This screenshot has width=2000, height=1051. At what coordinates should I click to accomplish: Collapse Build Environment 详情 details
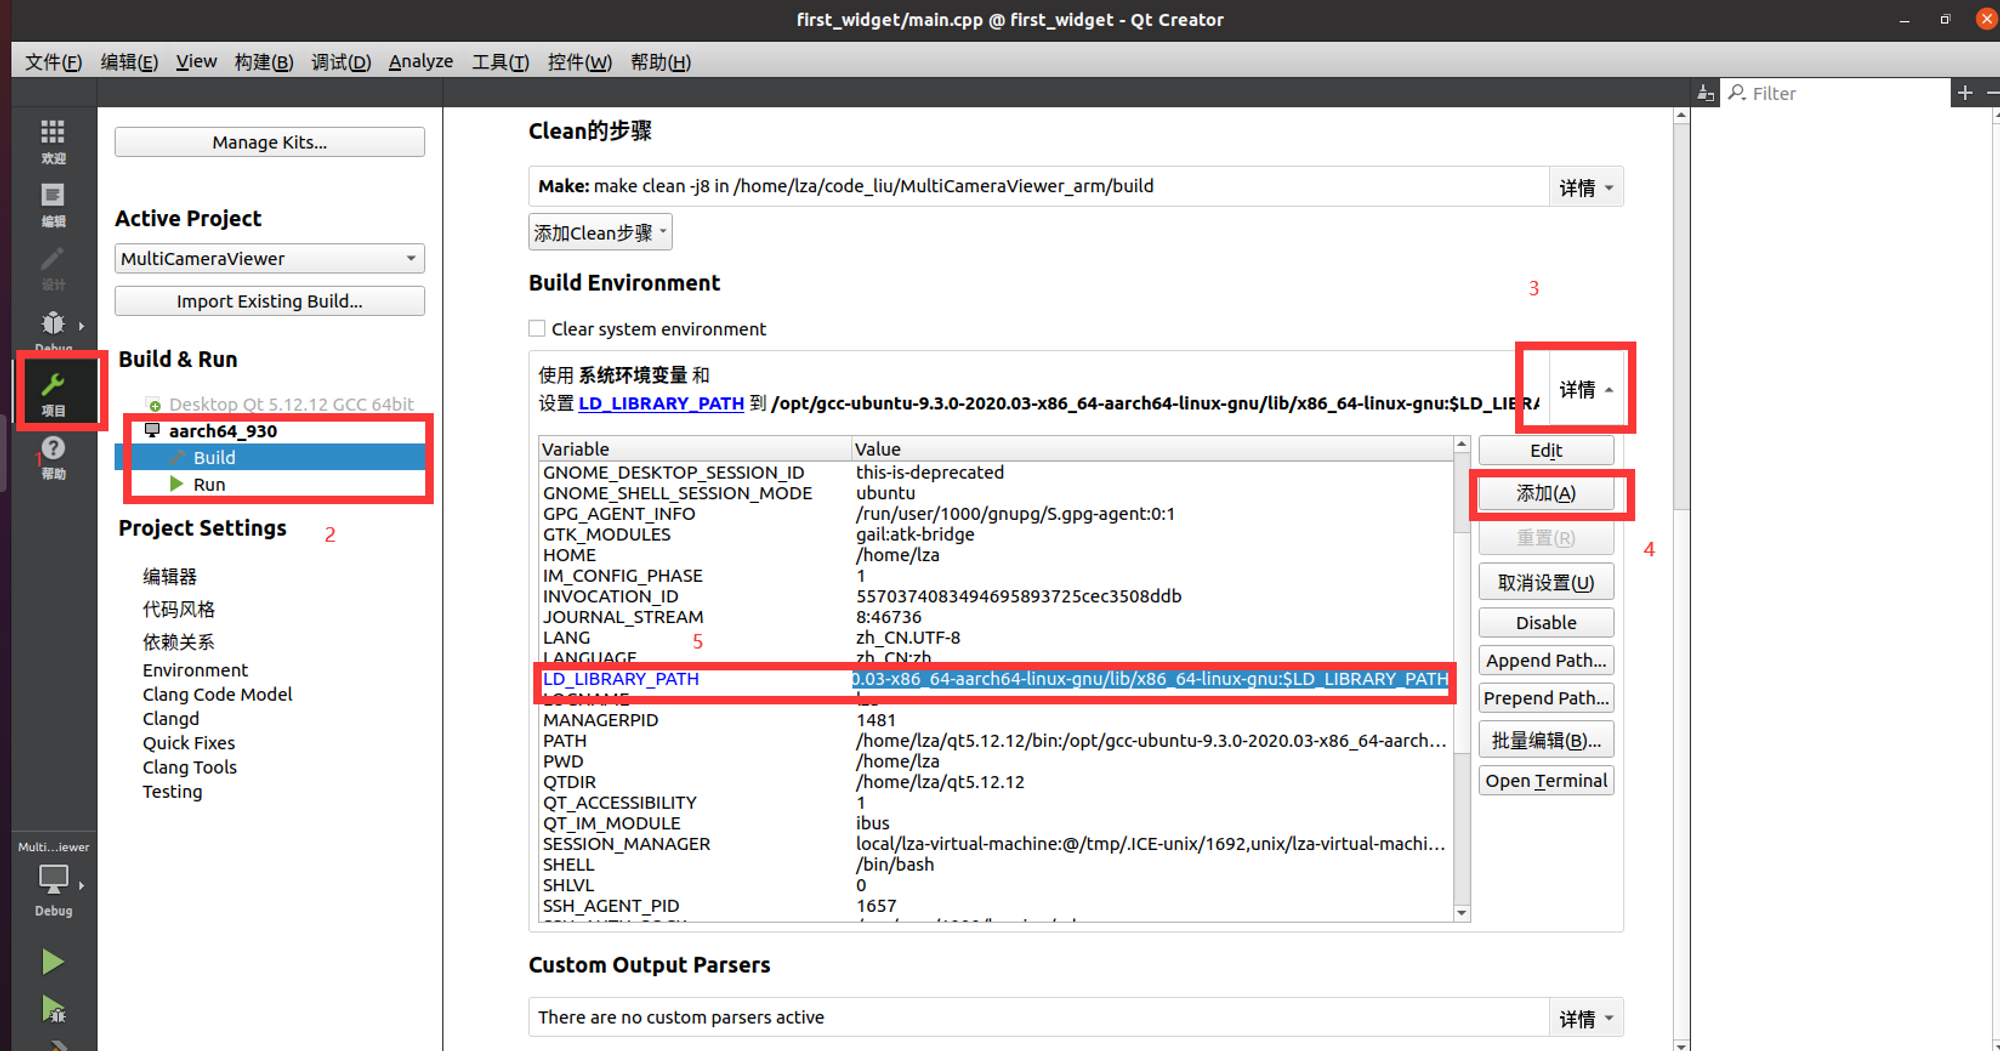[x=1586, y=389]
